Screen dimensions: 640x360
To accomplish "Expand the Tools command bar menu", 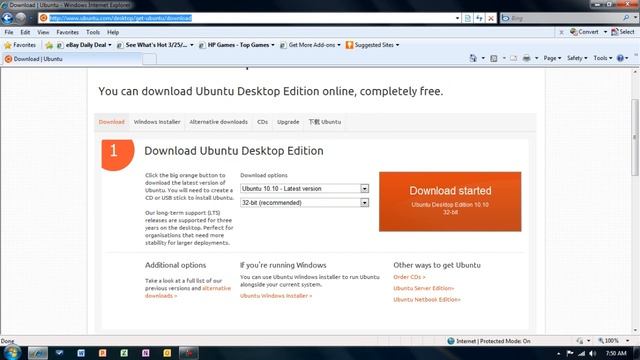I will click(x=602, y=58).
